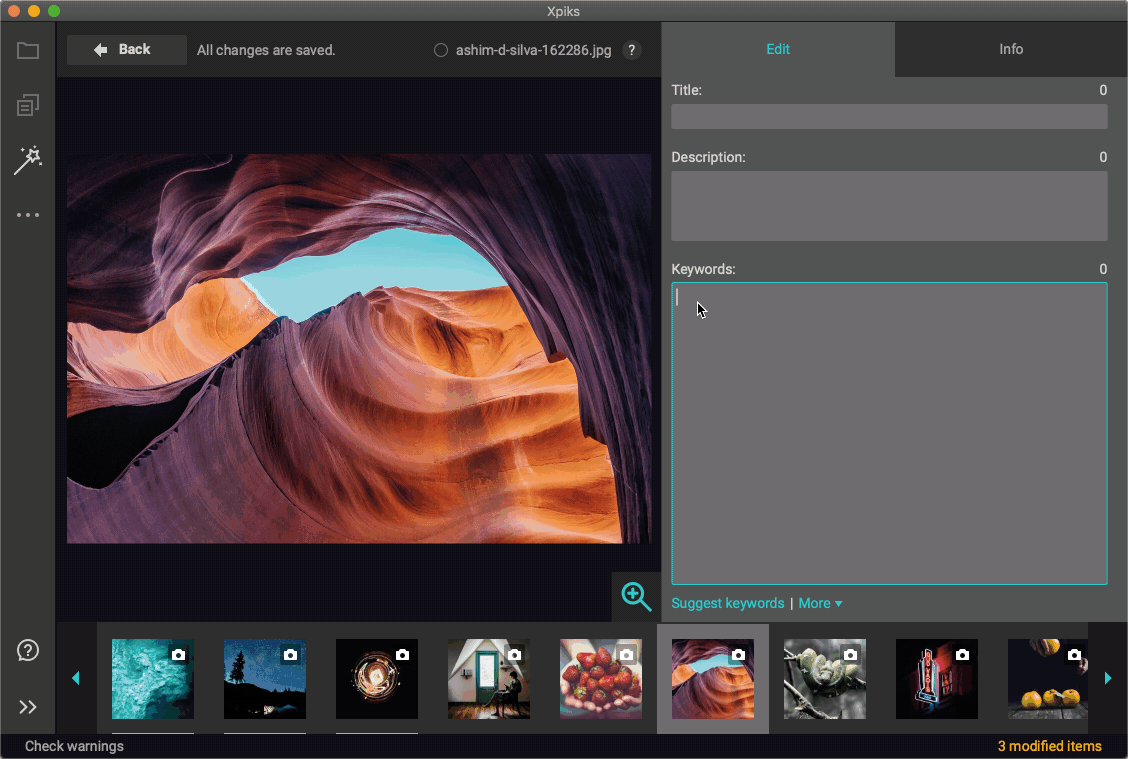Click into the Title input field
Image resolution: width=1128 pixels, height=759 pixels.
coord(889,117)
